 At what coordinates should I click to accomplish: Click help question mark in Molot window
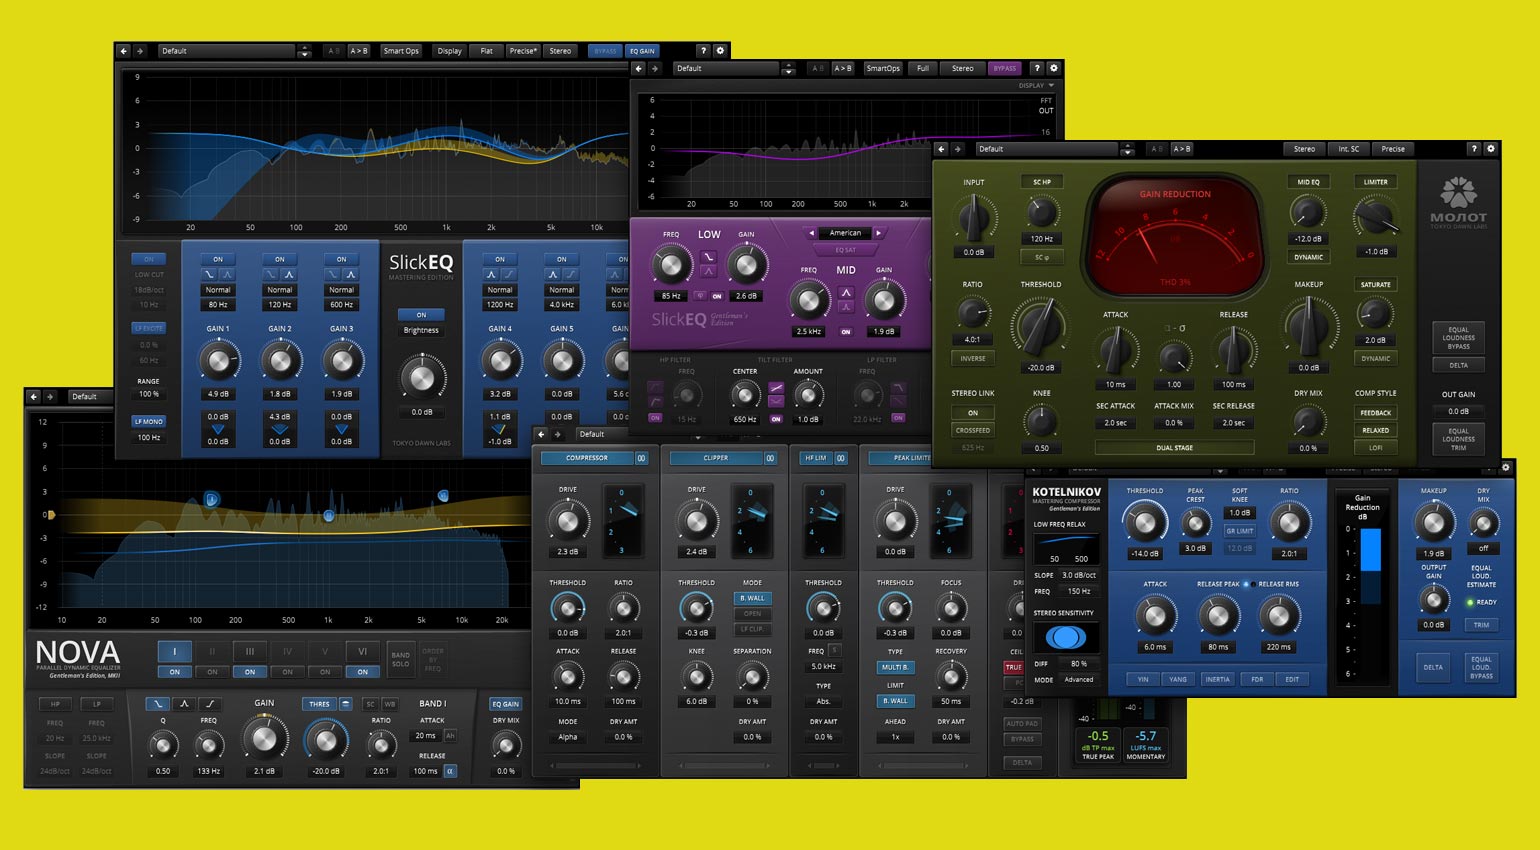[1473, 148]
